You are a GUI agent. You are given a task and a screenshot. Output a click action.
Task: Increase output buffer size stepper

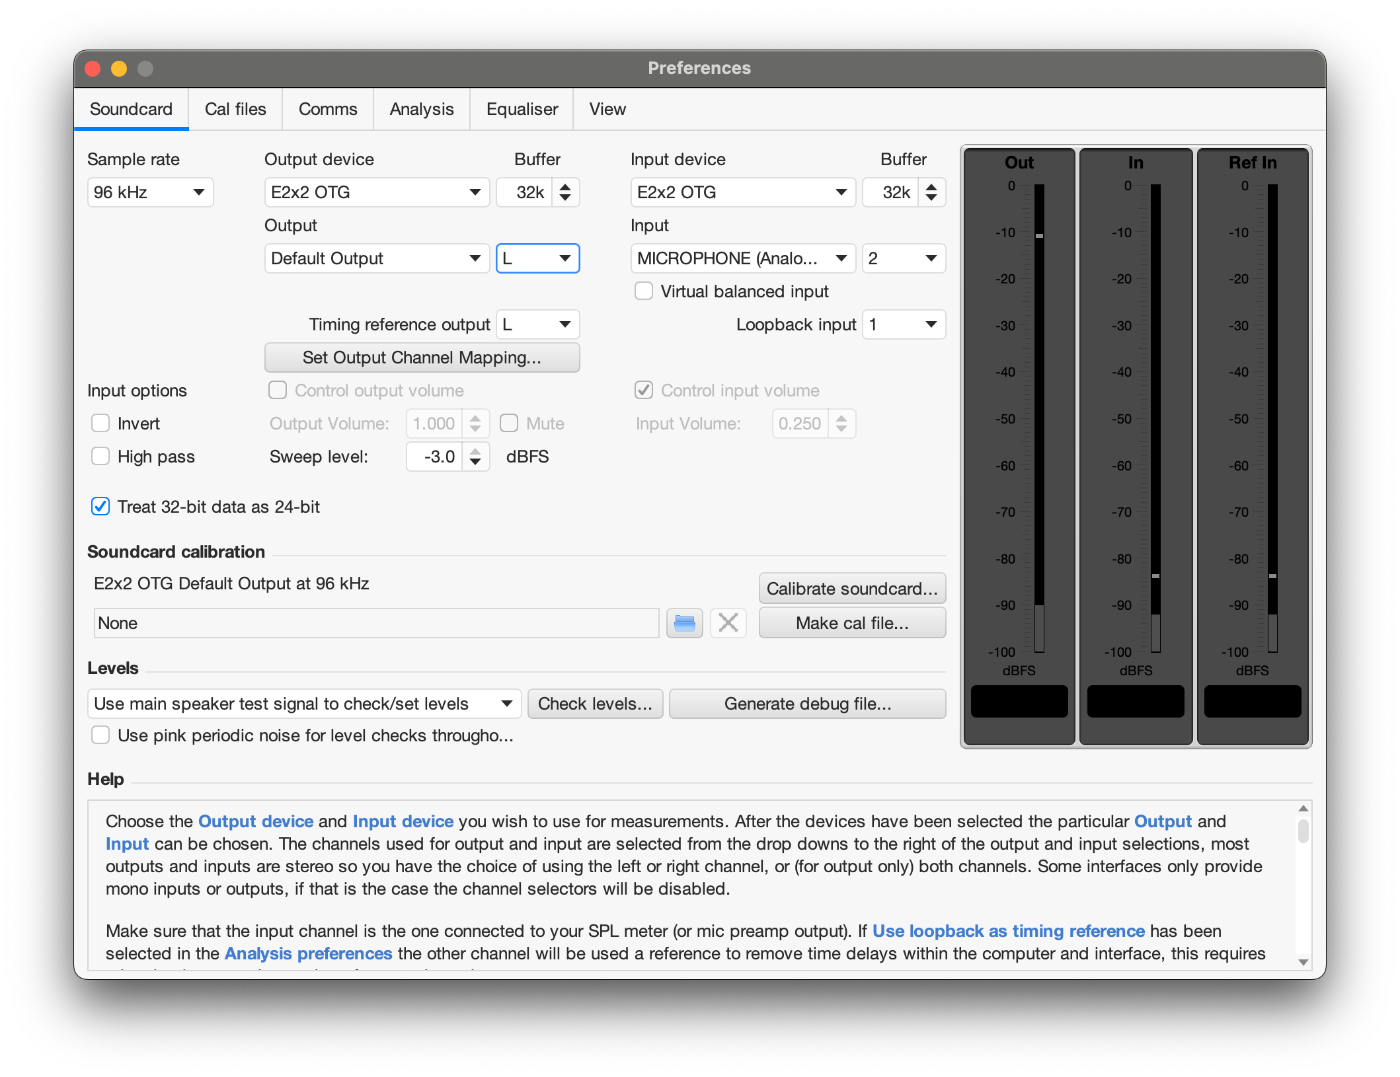(x=565, y=186)
